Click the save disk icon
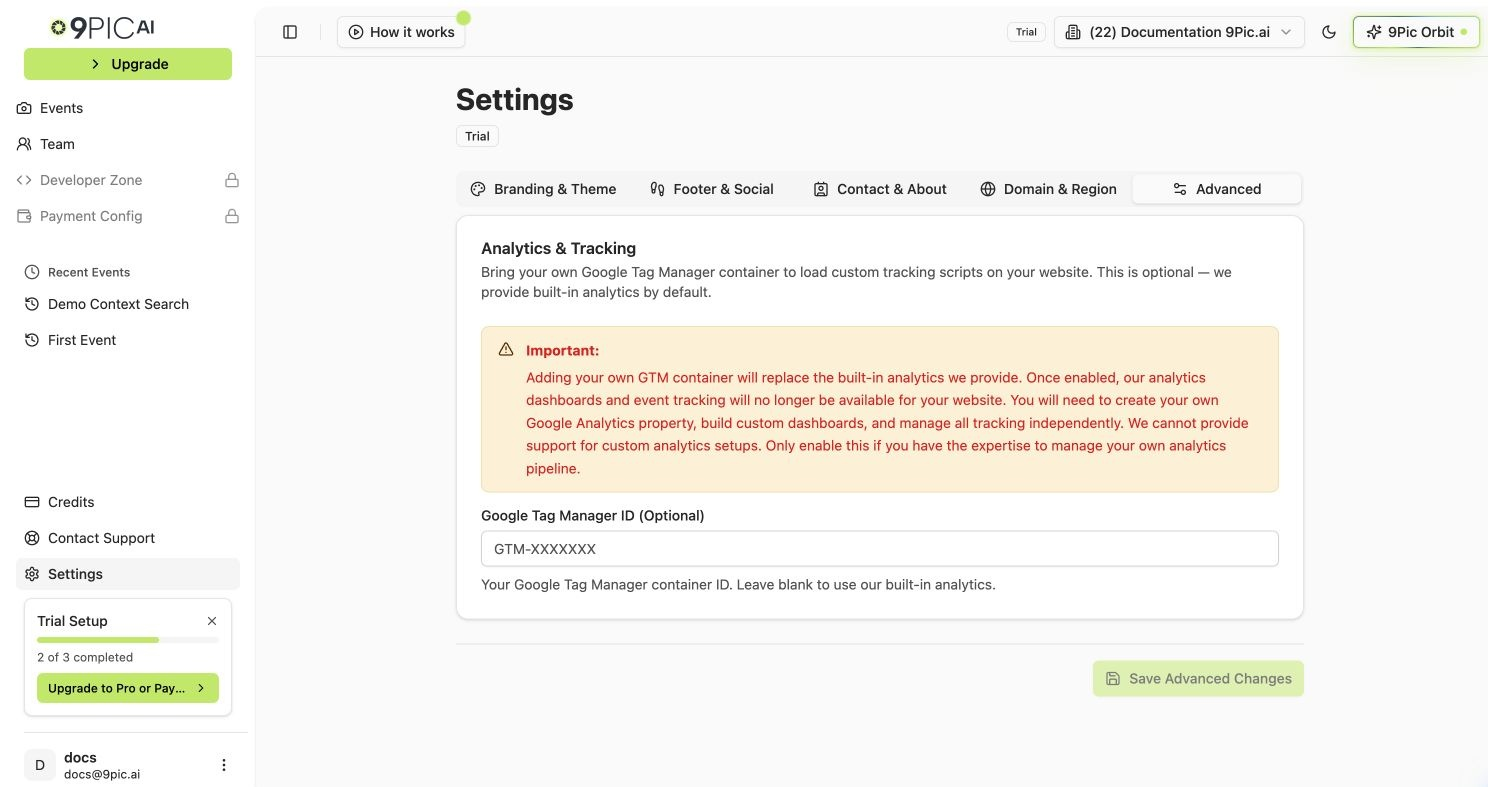This screenshot has height=787, width=1488. tap(1113, 679)
